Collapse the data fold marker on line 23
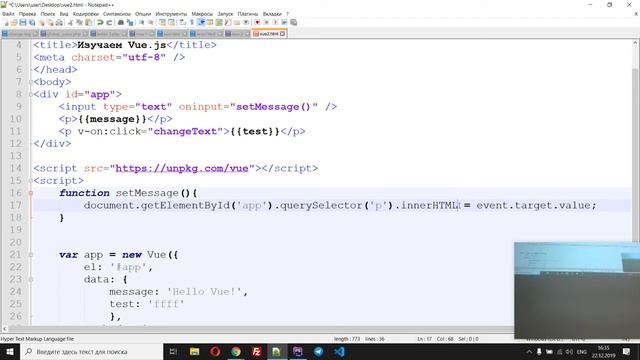This screenshot has width=640, height=360. pyautogui.click(x=31, y=279)
